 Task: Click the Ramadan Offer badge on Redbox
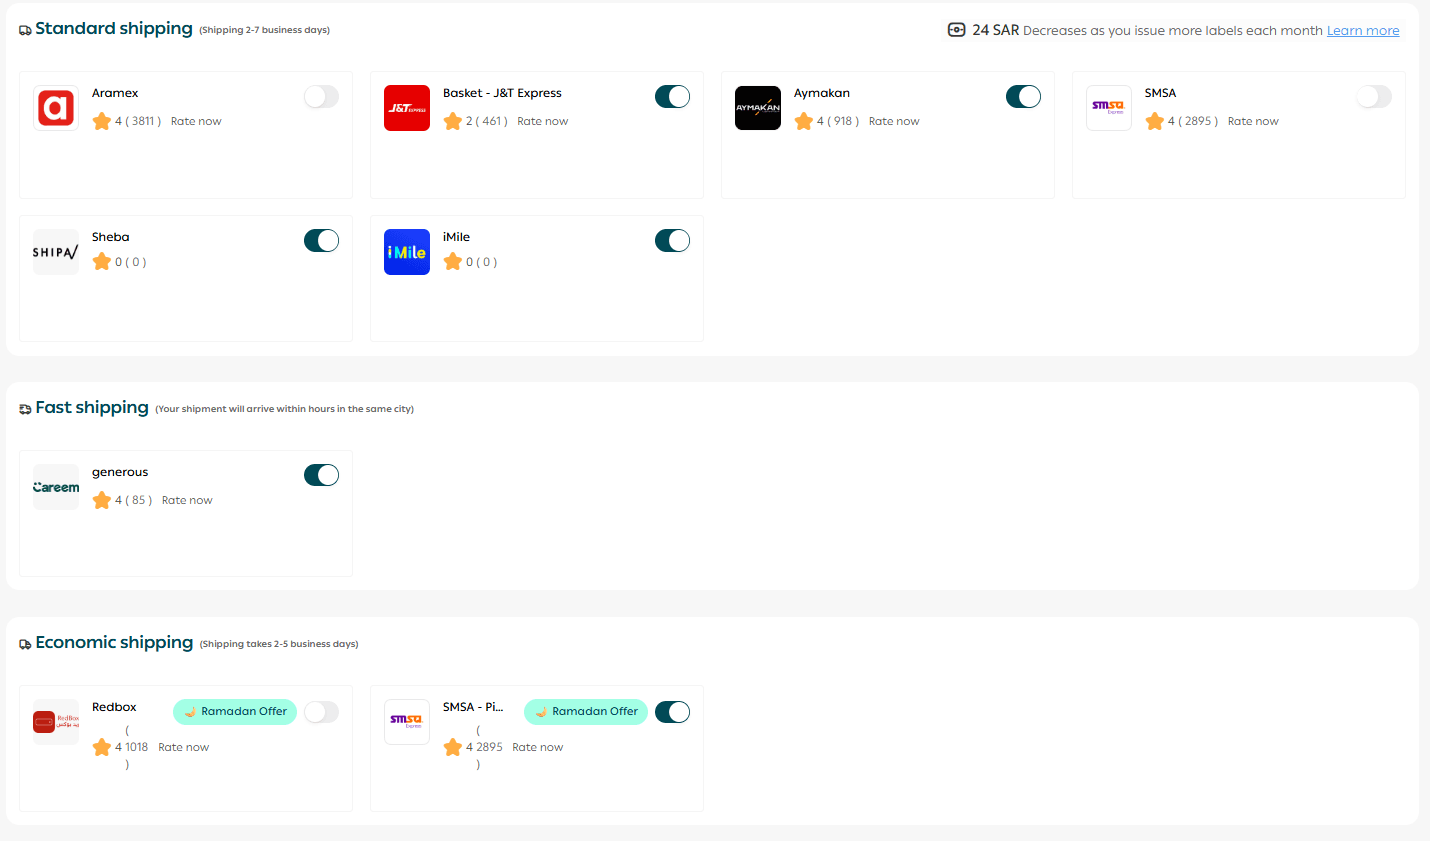click(235, 712)
